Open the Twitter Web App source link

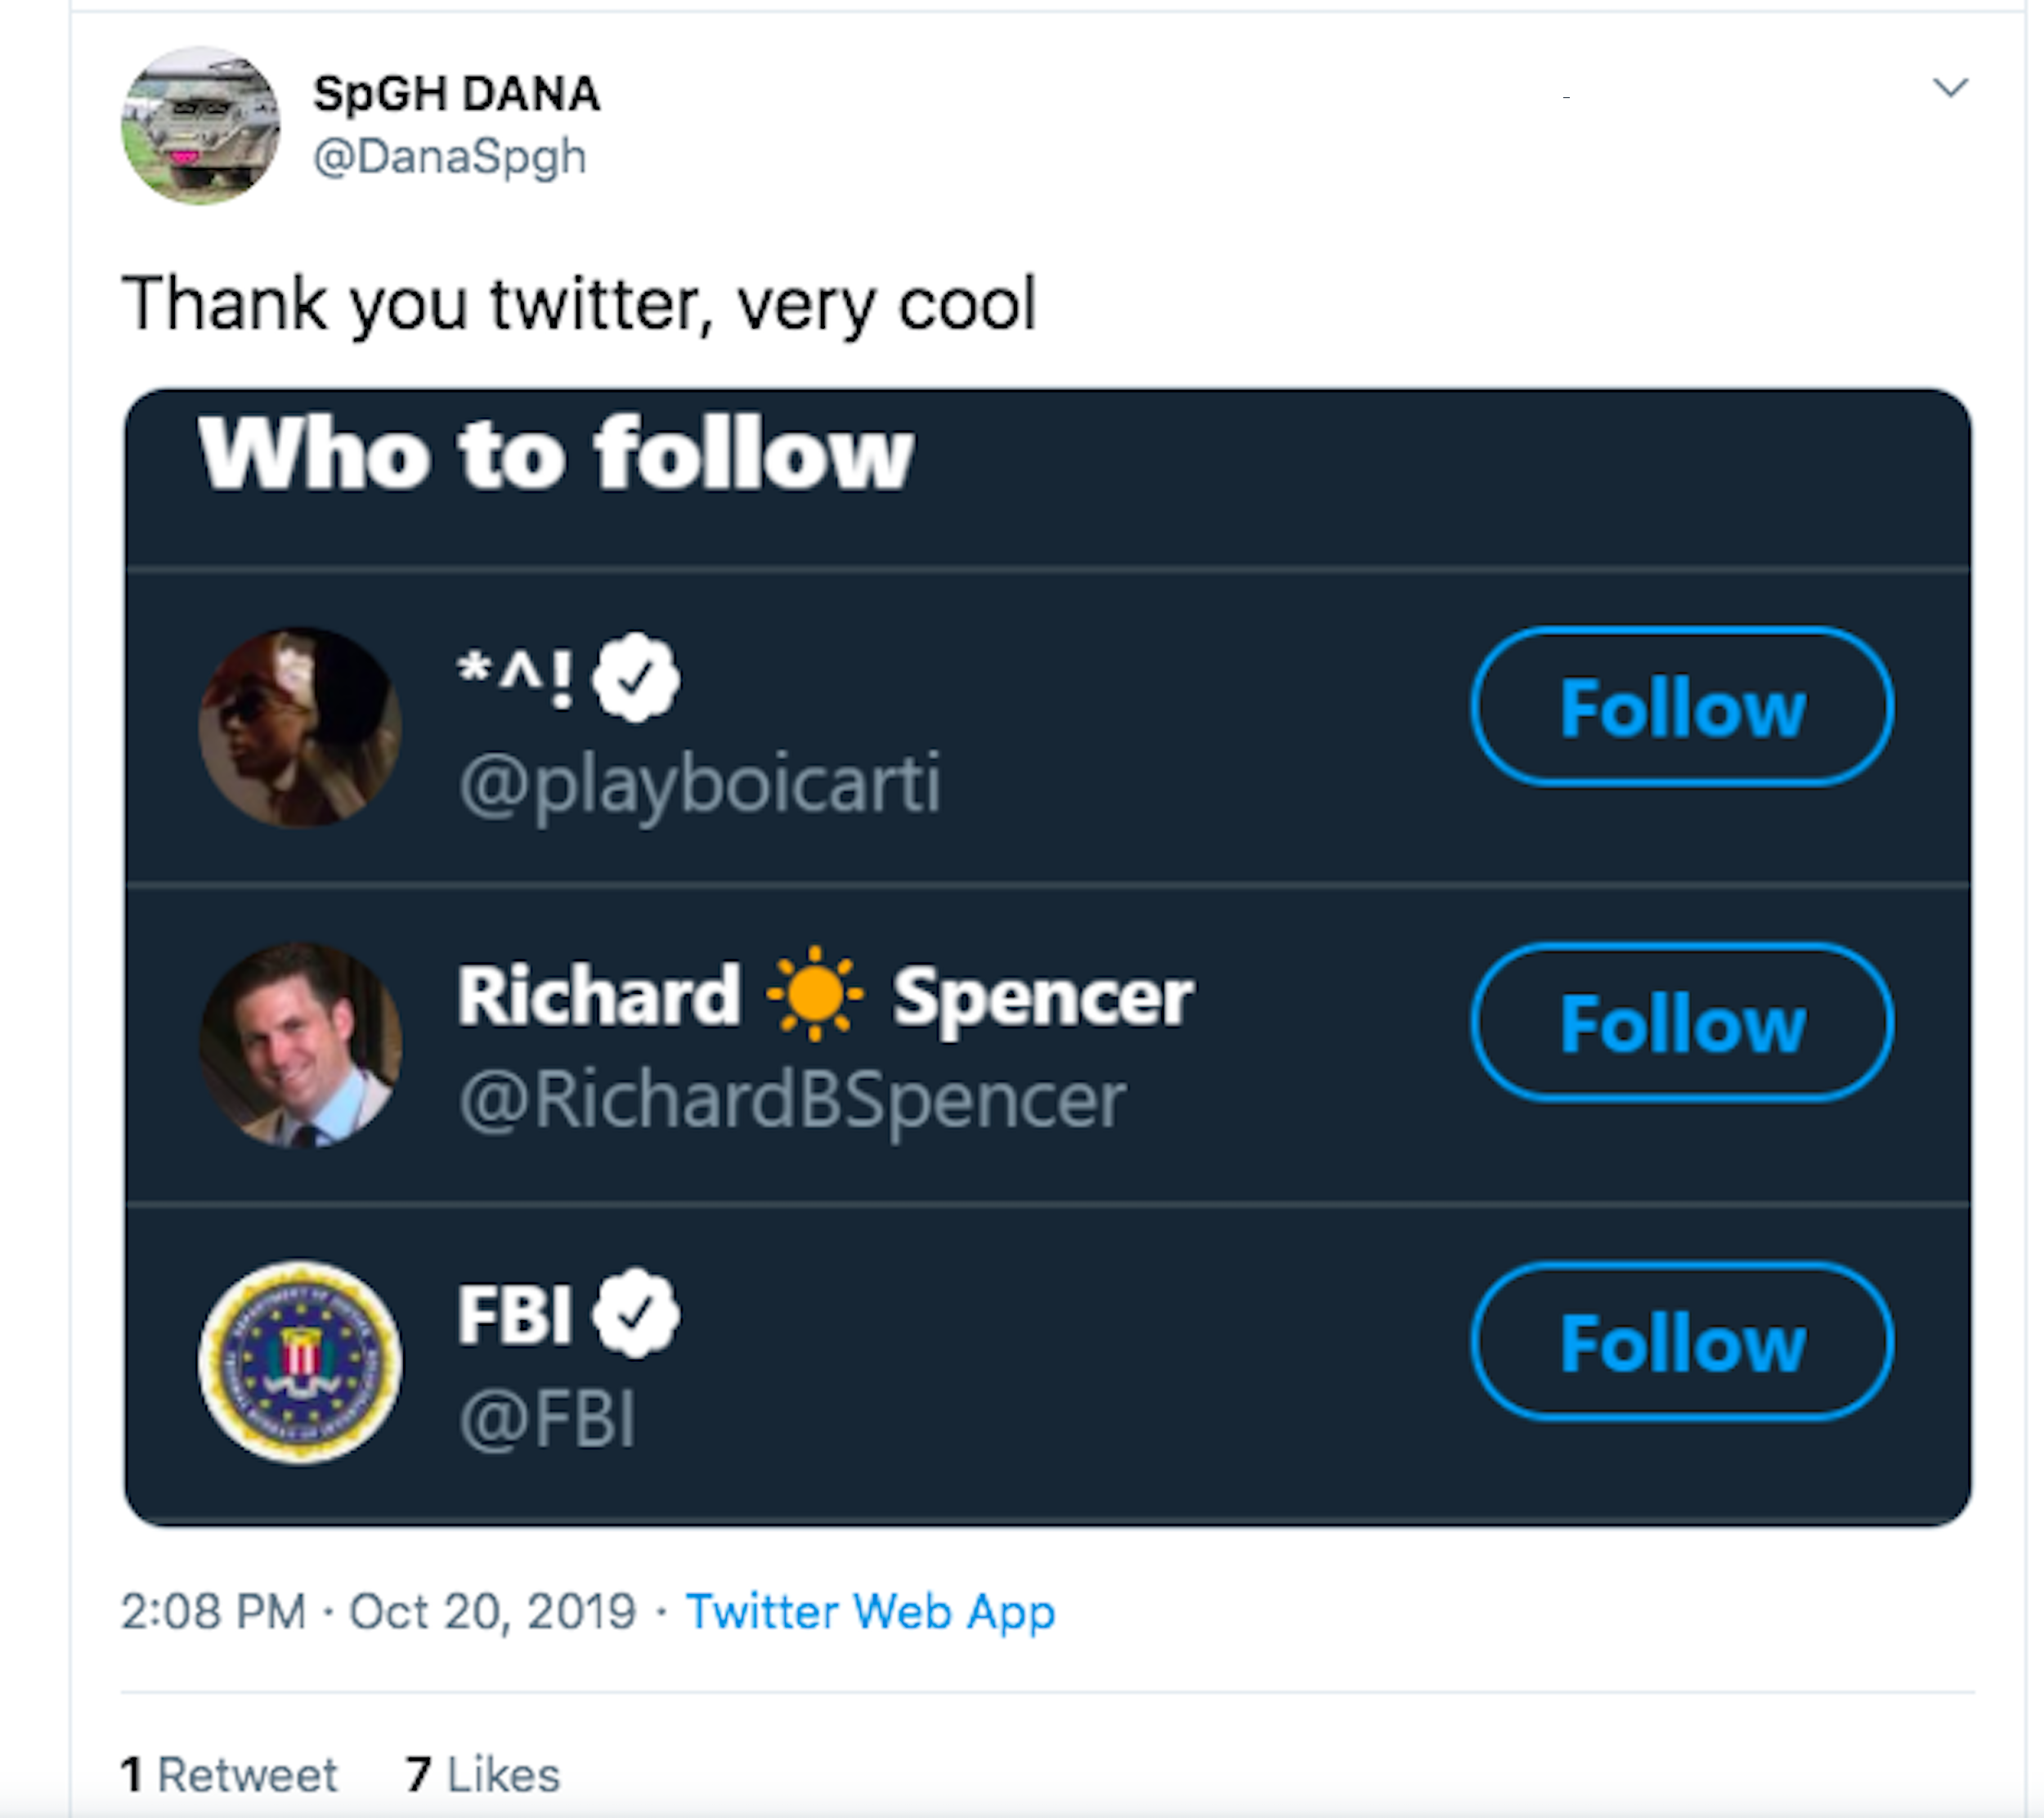click(870, 1612)
